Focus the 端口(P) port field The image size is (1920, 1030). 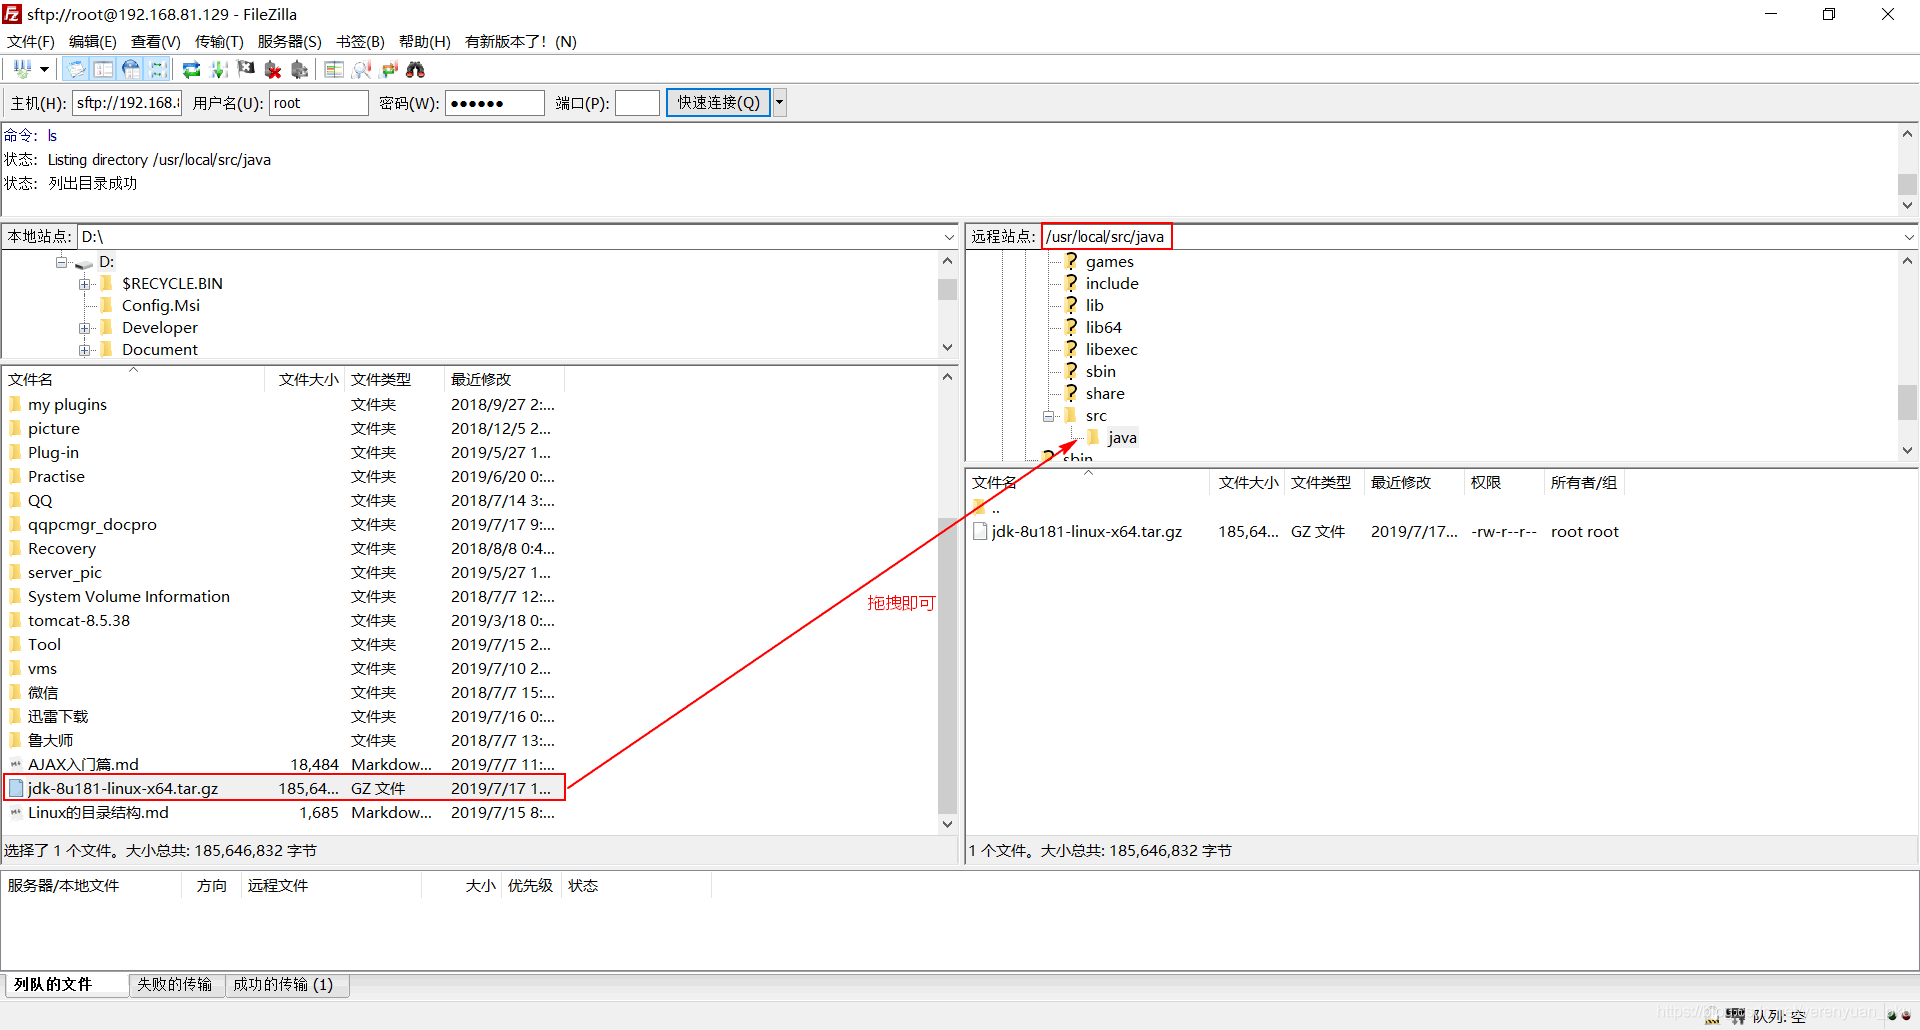pyautogui.click(x=637, y=102)
